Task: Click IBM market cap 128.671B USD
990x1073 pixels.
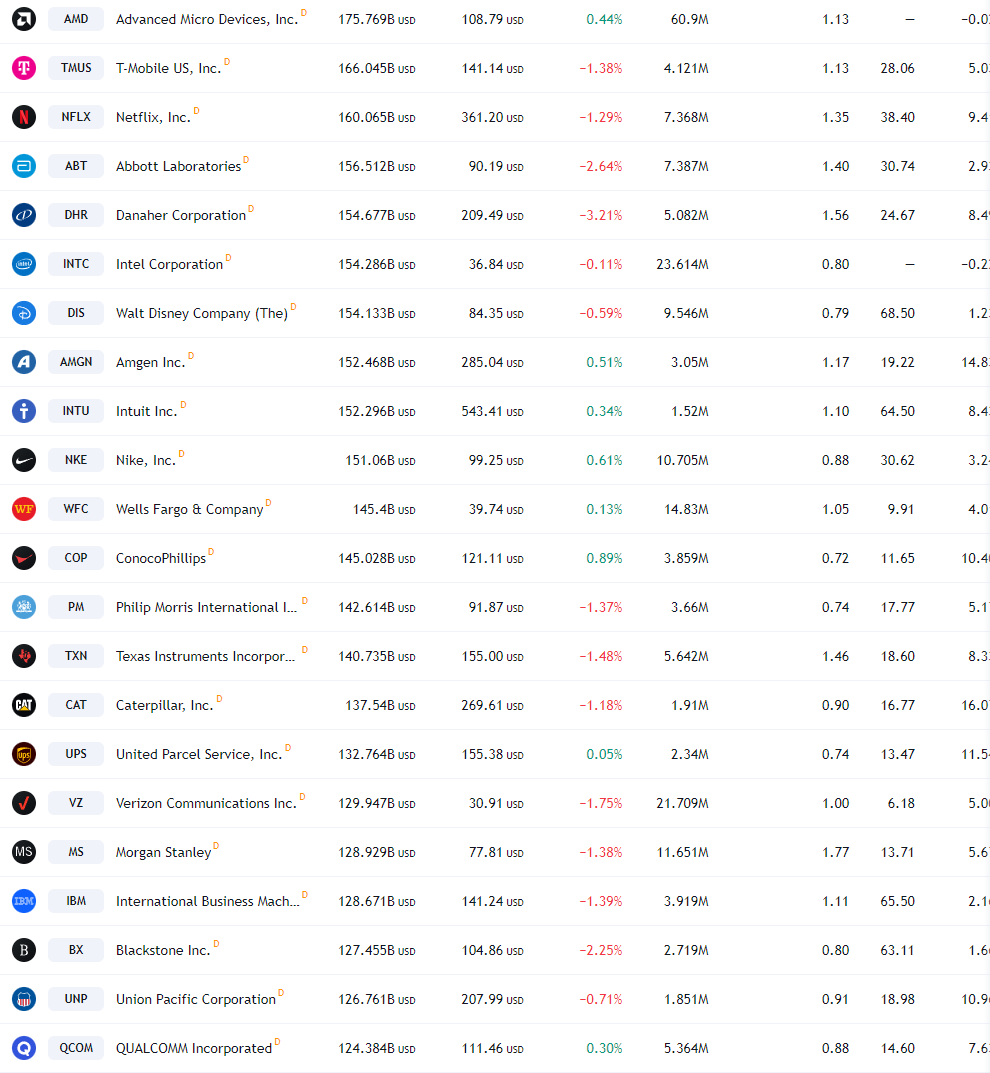Action: (x=377, y=901)
